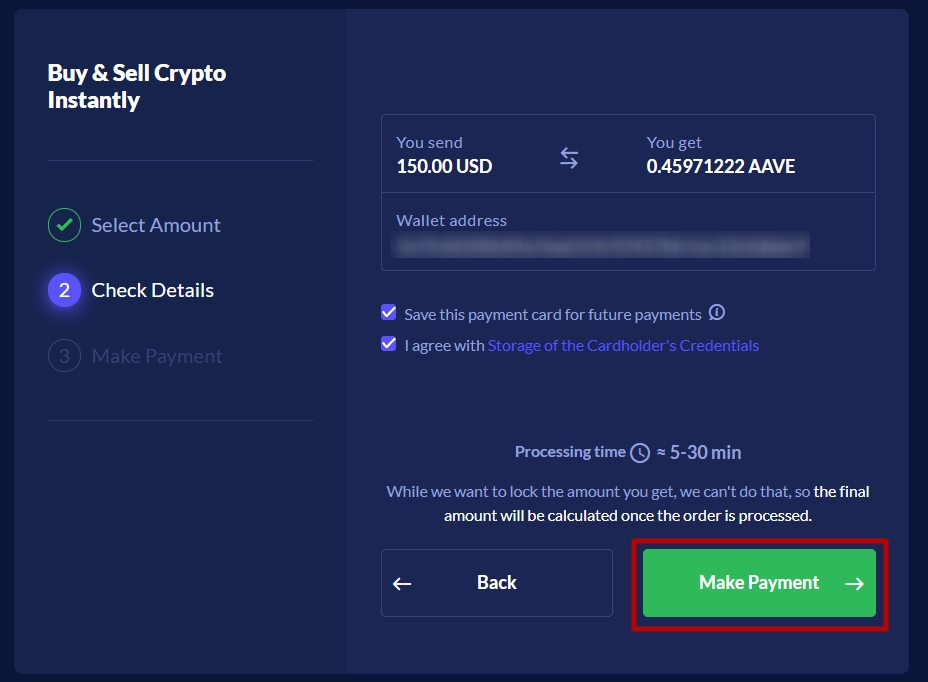Click the 0.45971222 AAVE amount
The image size is (928, 682).
pyautogui.click(x=720, y=166)
